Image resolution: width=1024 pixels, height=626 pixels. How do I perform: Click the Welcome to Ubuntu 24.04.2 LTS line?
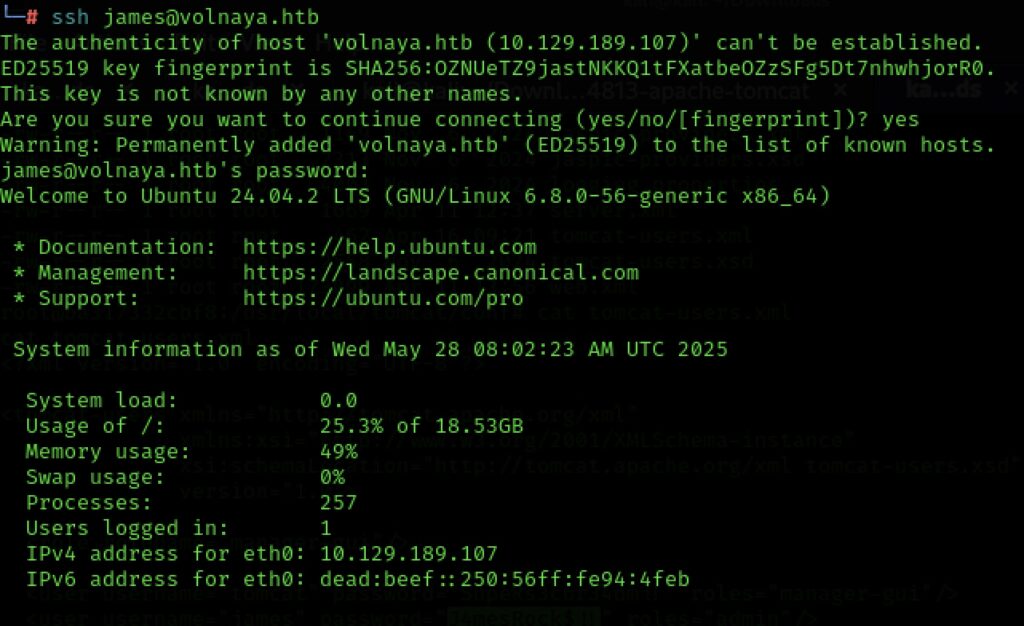415,196
